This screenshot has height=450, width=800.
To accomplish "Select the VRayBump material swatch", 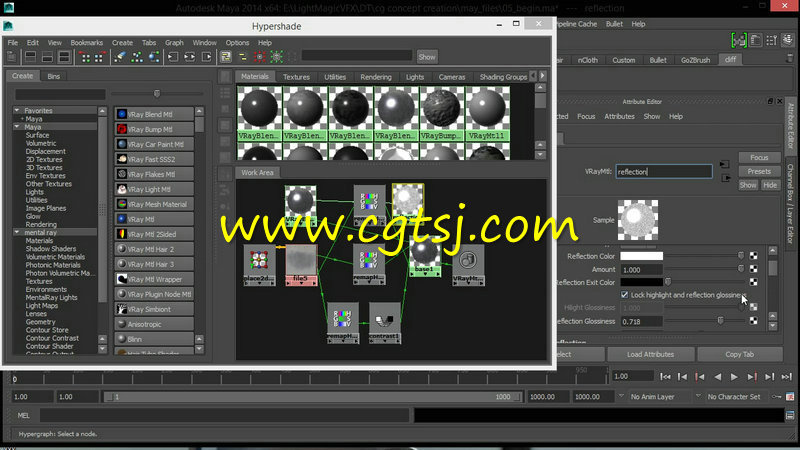I will [441, 113].
